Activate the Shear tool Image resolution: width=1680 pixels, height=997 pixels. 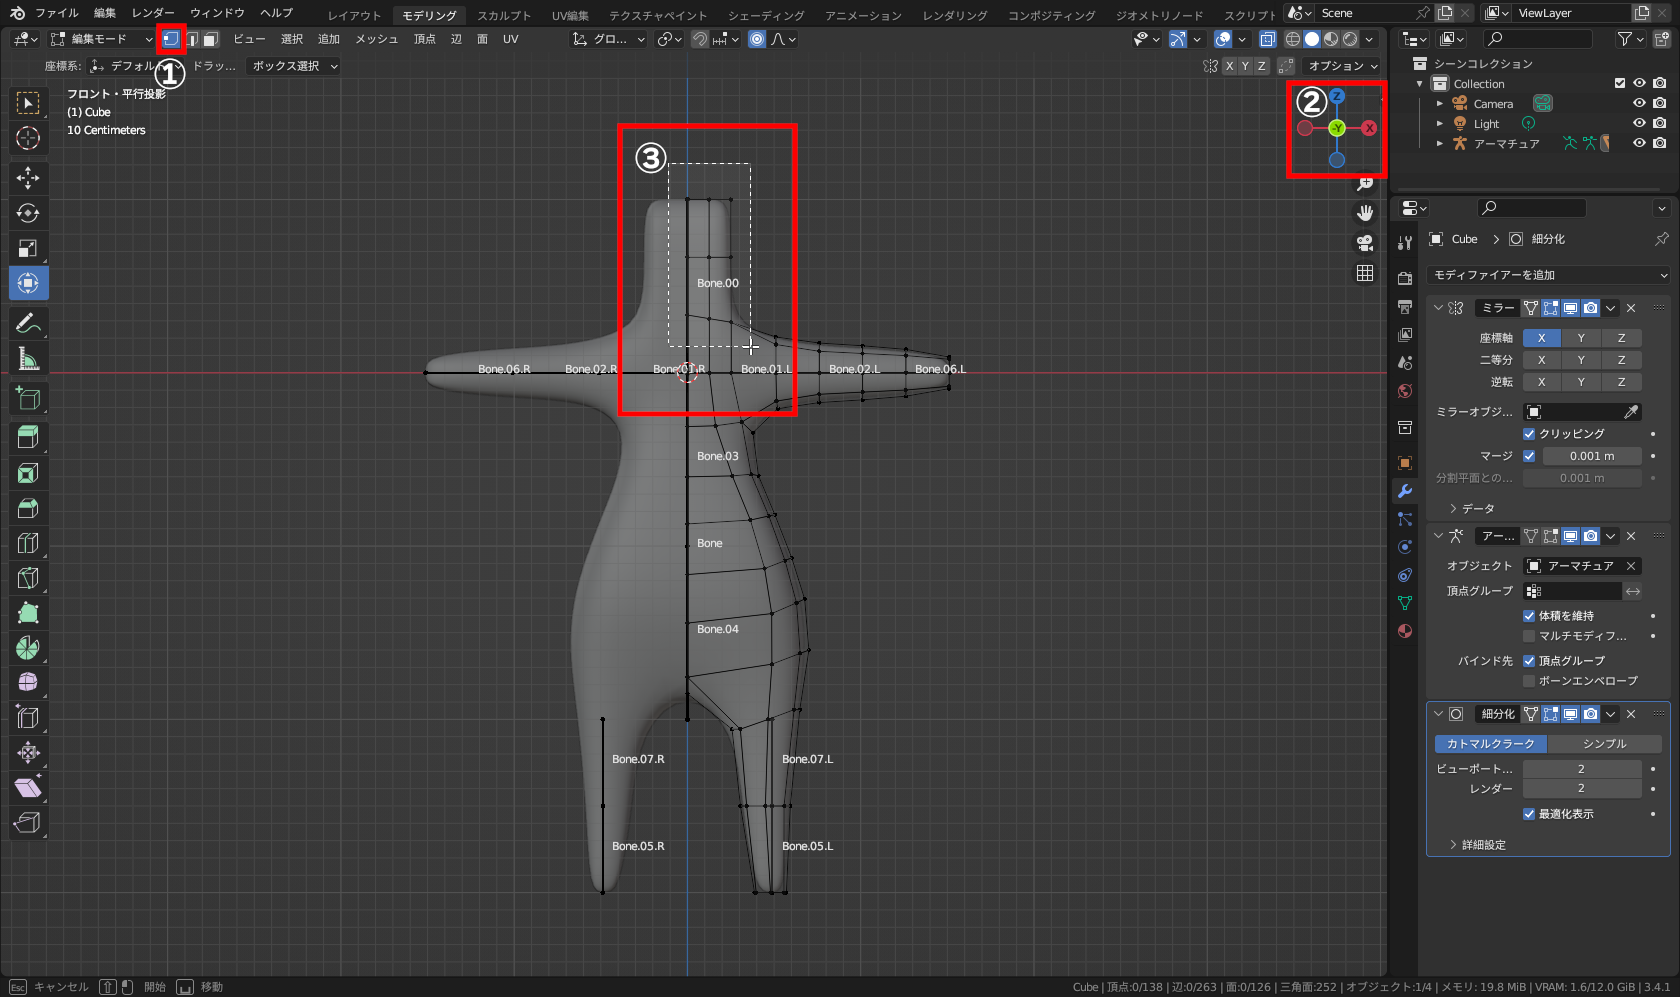(28, 788)
